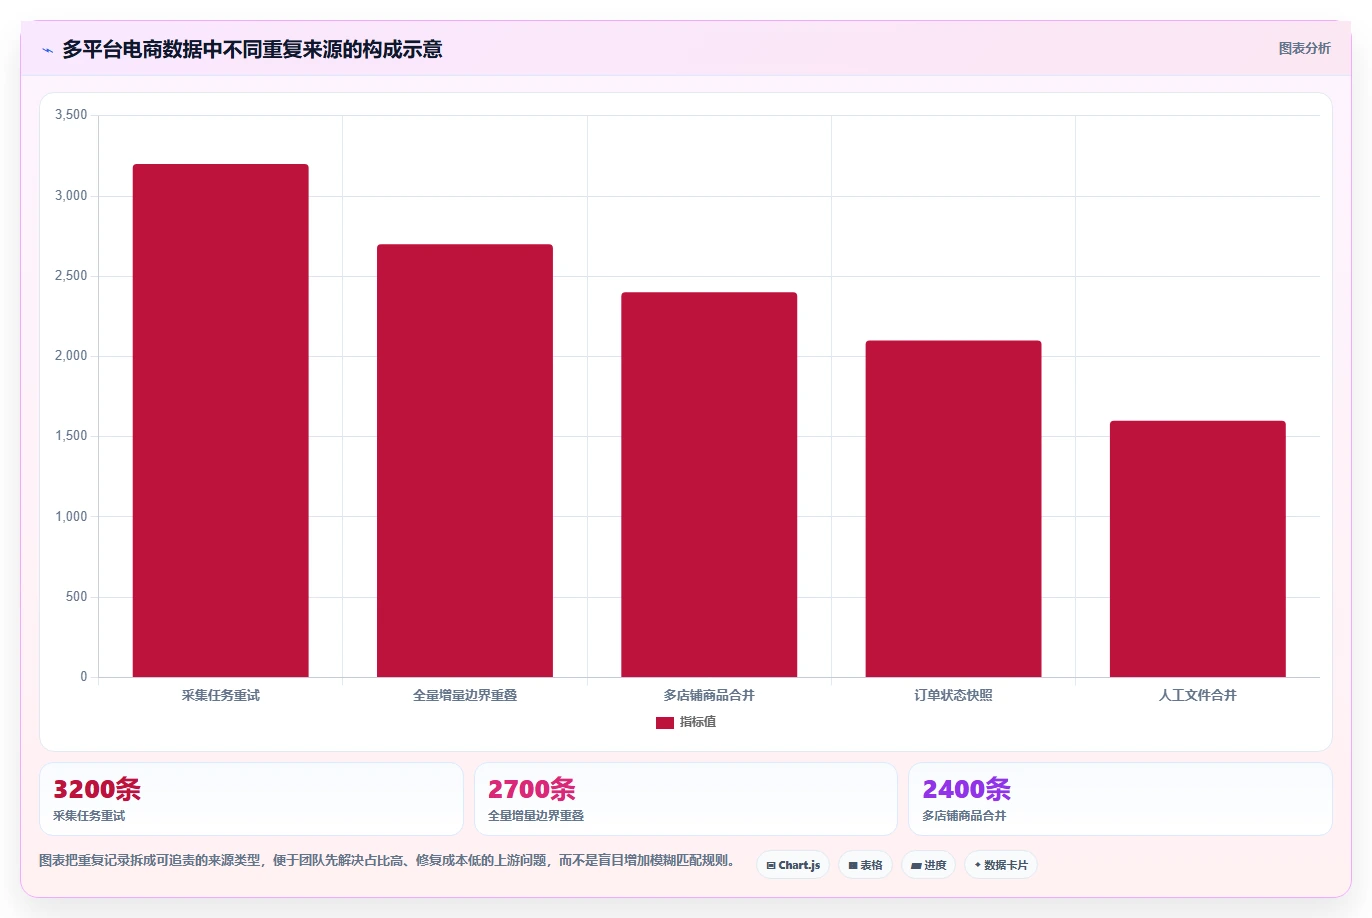Click the 2,500 y-axis tick label
Viewport: 1372px width, 918px height.
(x=71, y=276)
